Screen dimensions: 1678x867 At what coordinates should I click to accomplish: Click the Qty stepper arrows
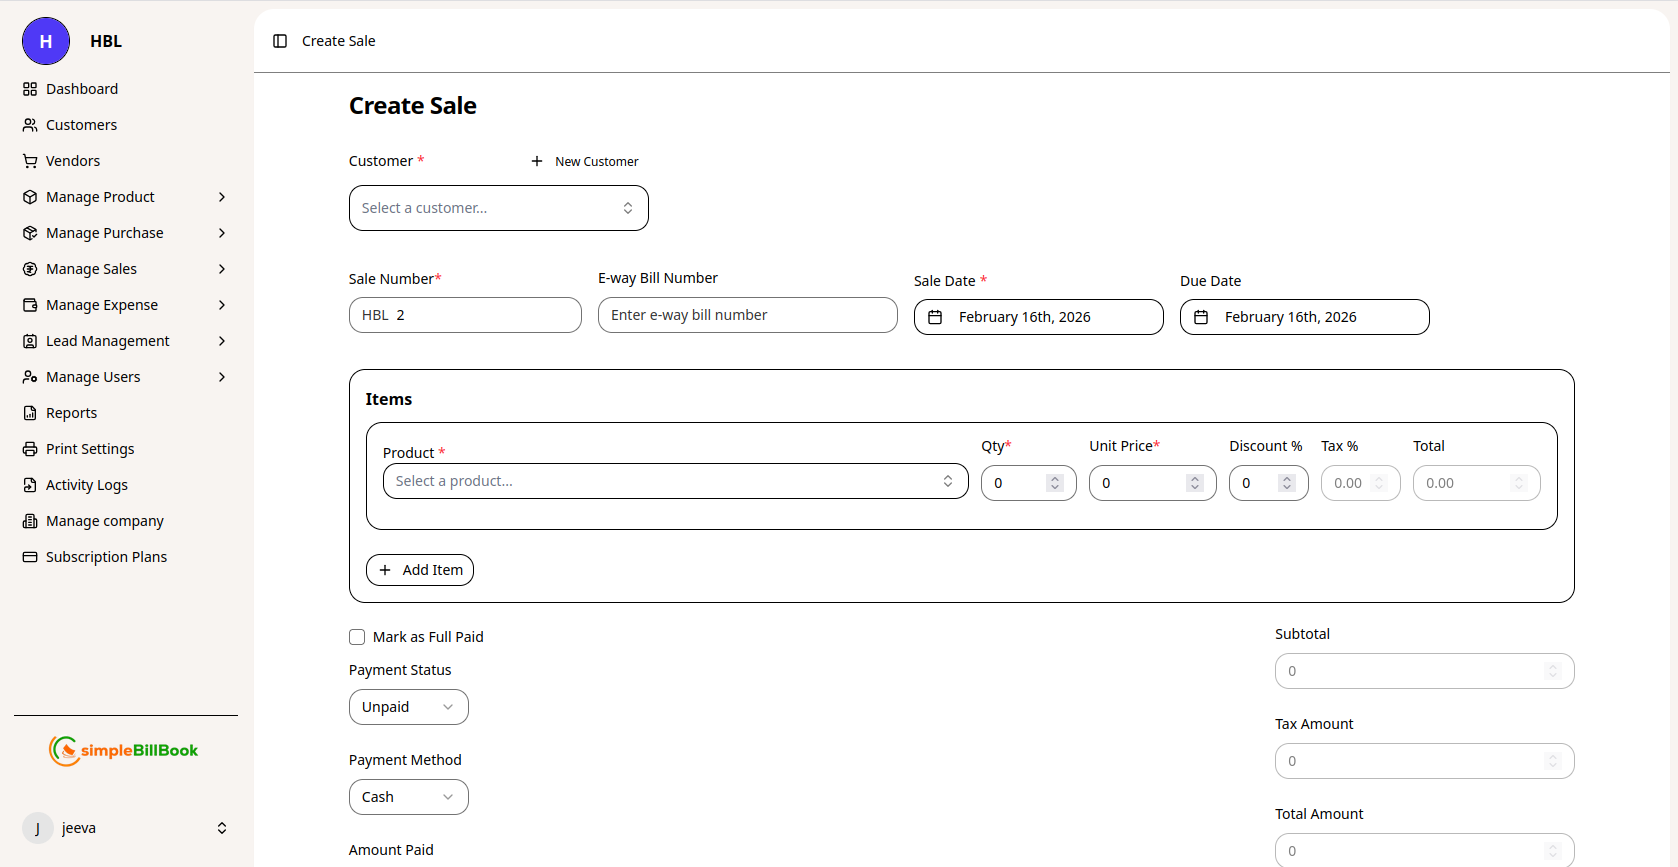tap(1054, 483)
